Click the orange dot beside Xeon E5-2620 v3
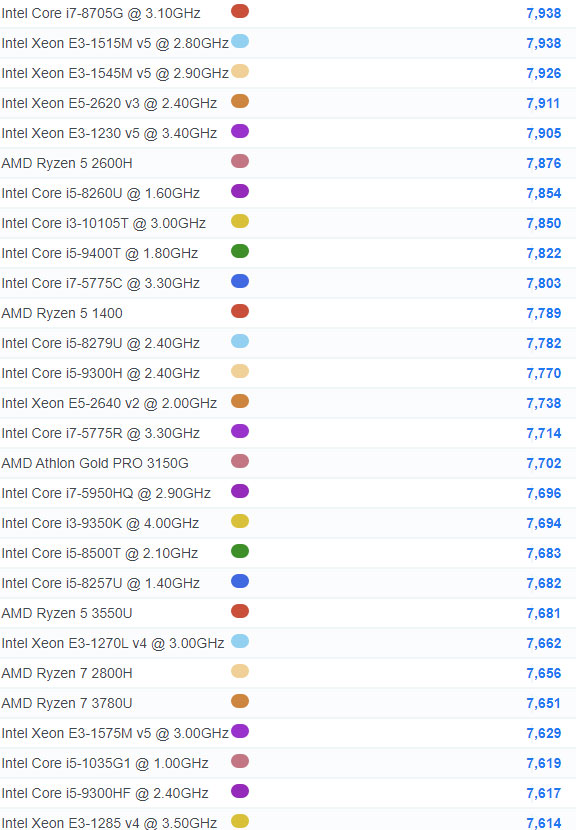This screenshot has height=830, width=576. tap(240, 101)
